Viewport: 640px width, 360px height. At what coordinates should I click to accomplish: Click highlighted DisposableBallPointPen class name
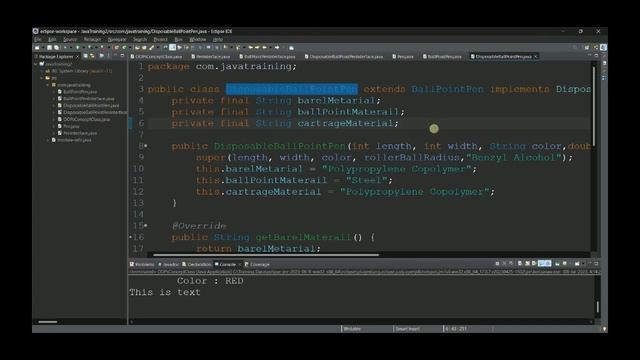click(x=291, y=89)
